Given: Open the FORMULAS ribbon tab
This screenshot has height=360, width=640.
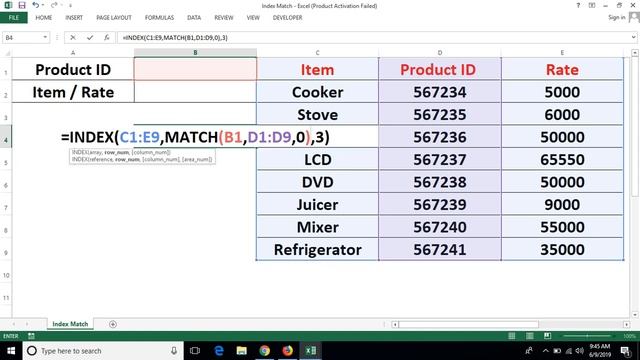Looking at the screenshot, I should 159,18.
